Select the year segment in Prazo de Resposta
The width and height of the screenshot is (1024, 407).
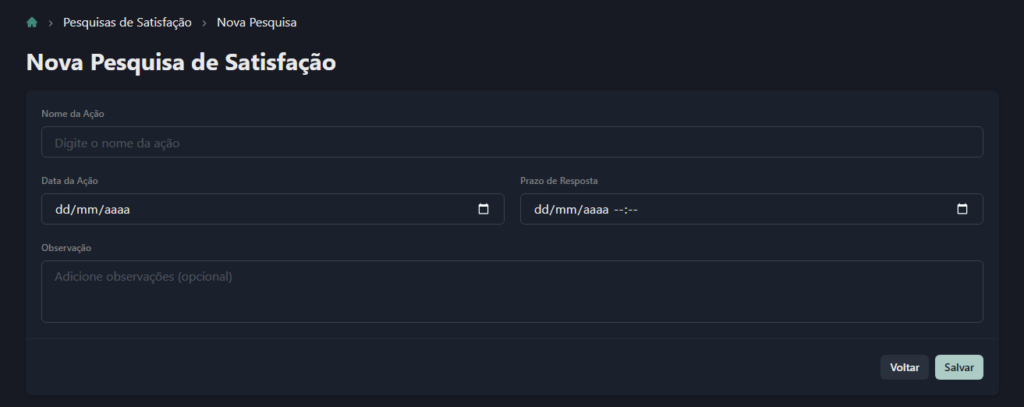pyautogui.click(x=595, y=210)
